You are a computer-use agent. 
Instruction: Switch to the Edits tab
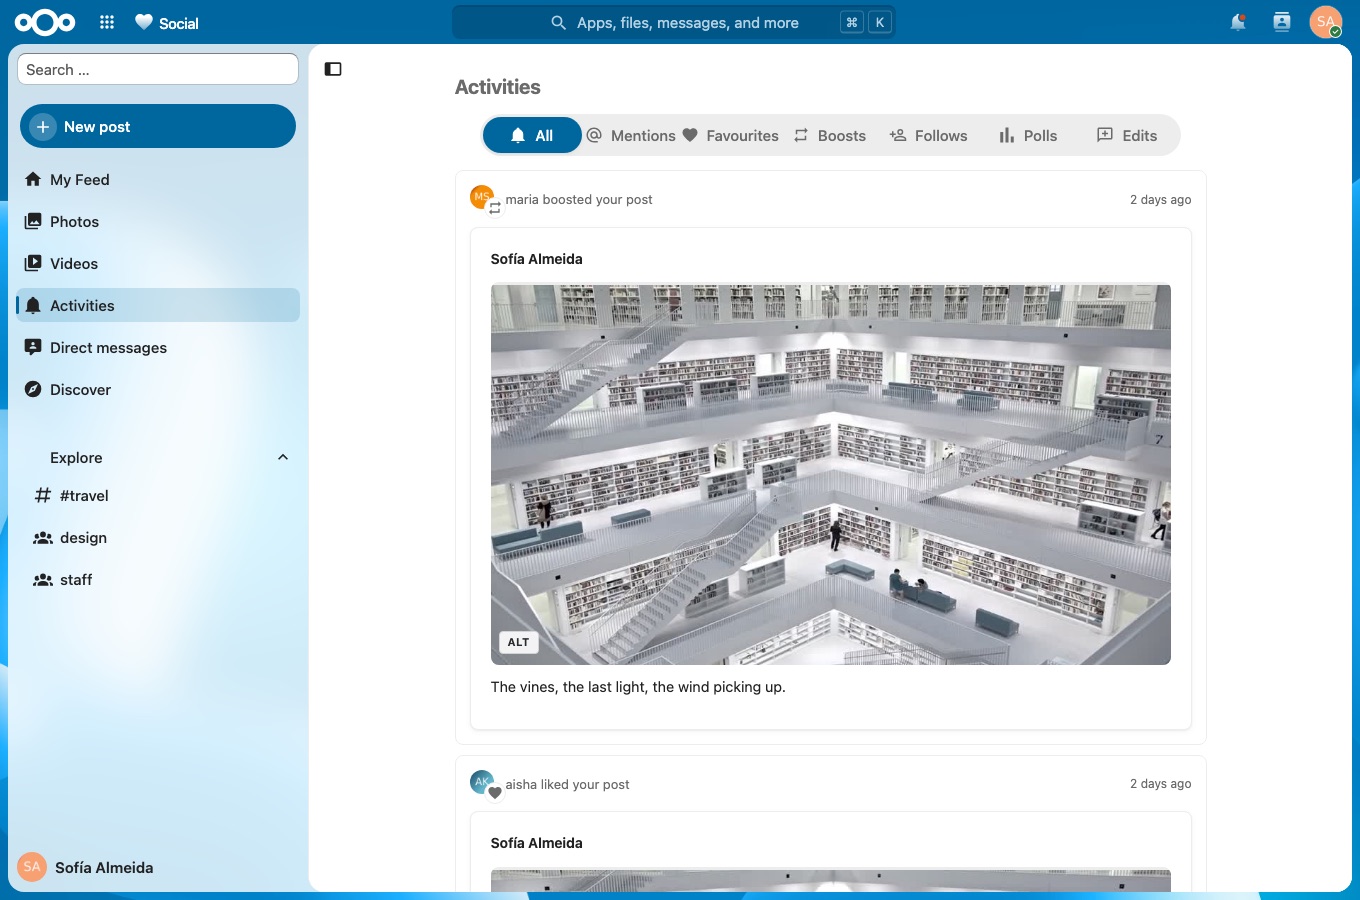1127,135
